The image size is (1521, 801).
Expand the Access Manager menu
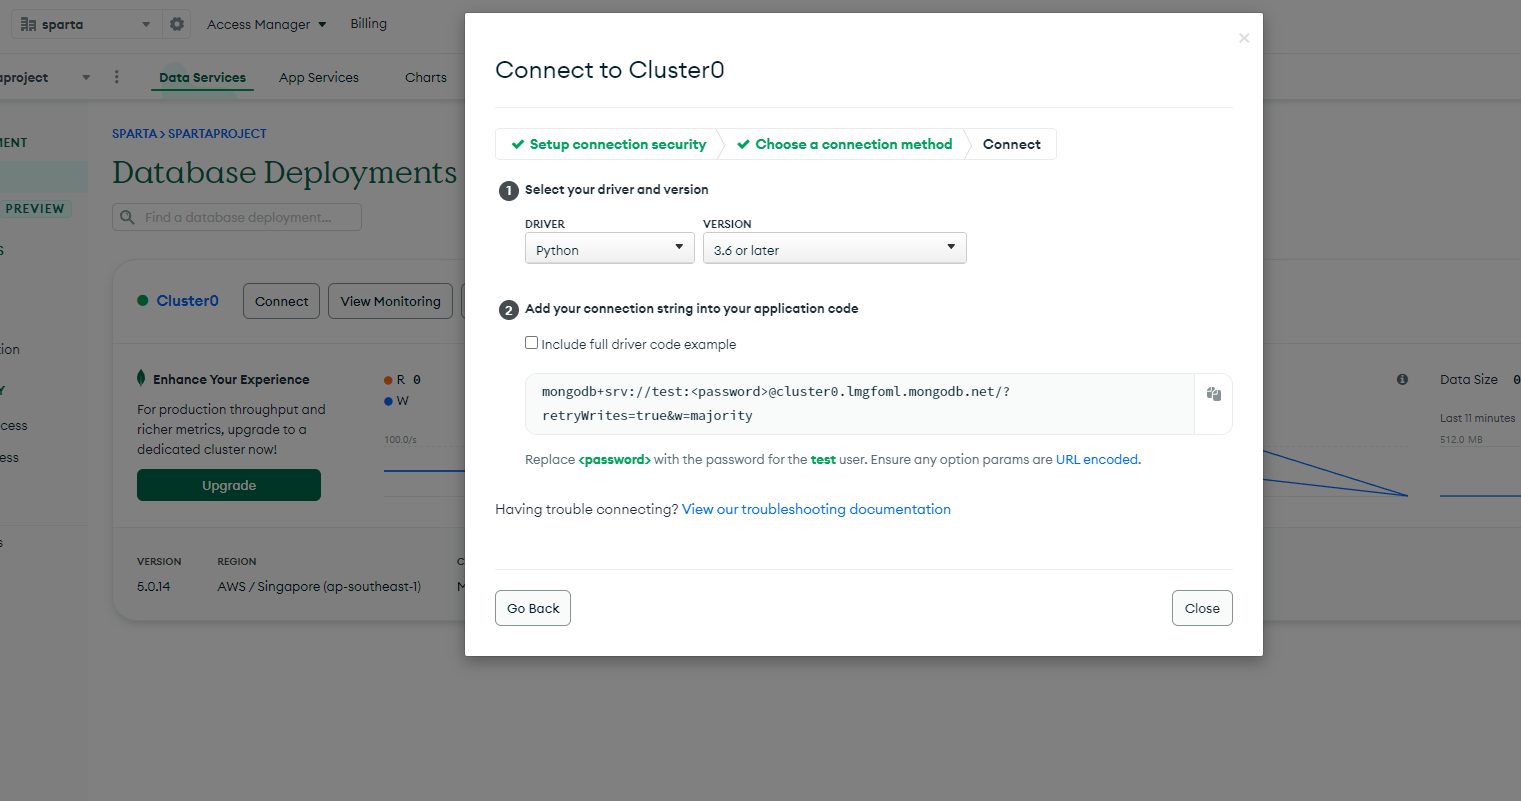pos(267,24)
